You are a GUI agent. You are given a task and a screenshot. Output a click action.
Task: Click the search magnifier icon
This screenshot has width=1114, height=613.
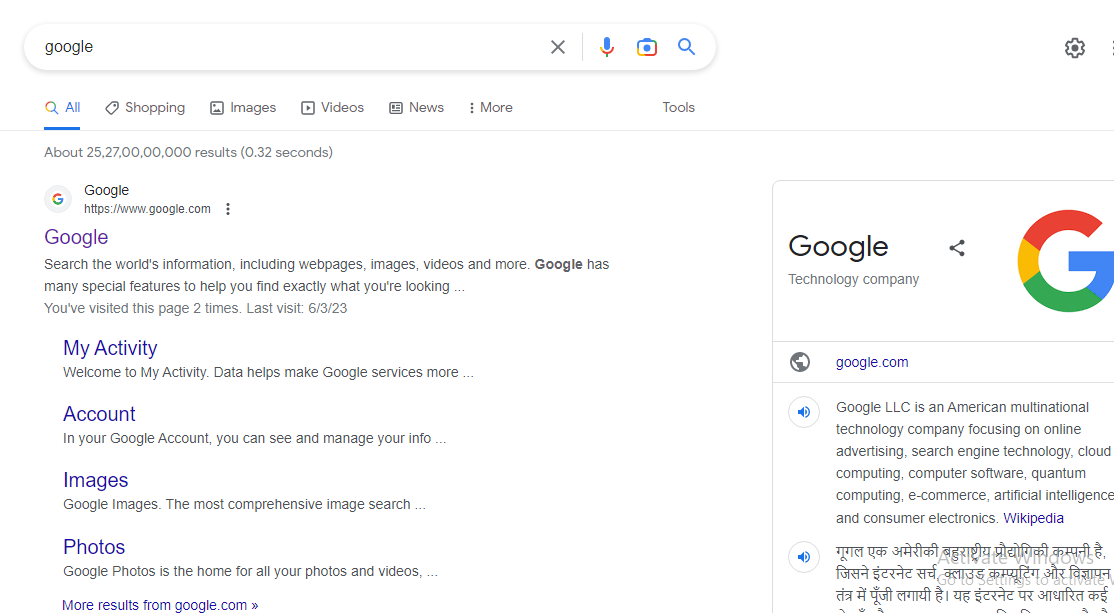(686, 46)
